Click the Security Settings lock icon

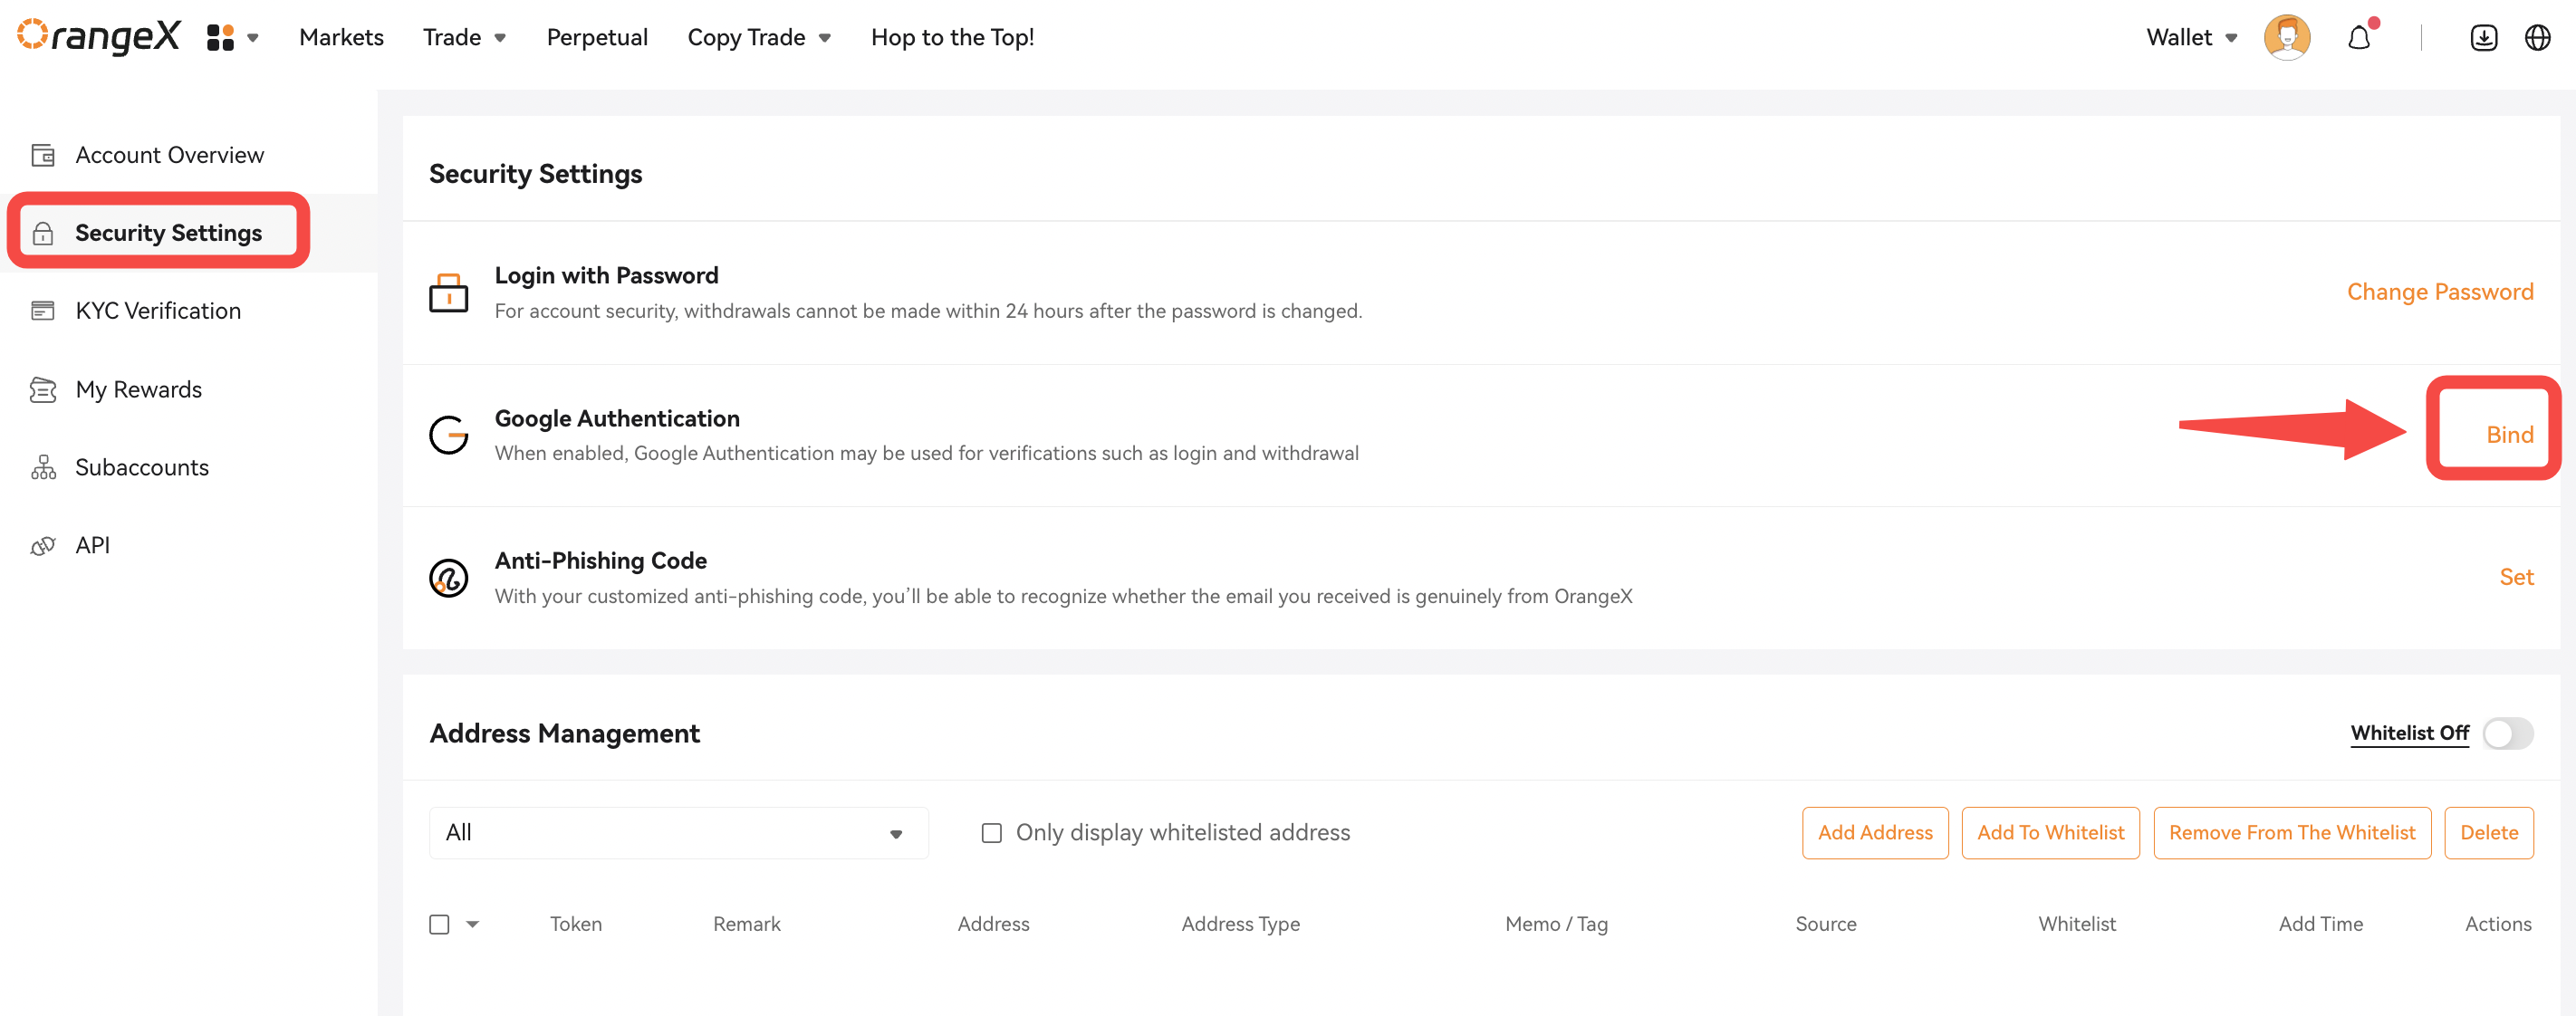click(x=43, y=233)
